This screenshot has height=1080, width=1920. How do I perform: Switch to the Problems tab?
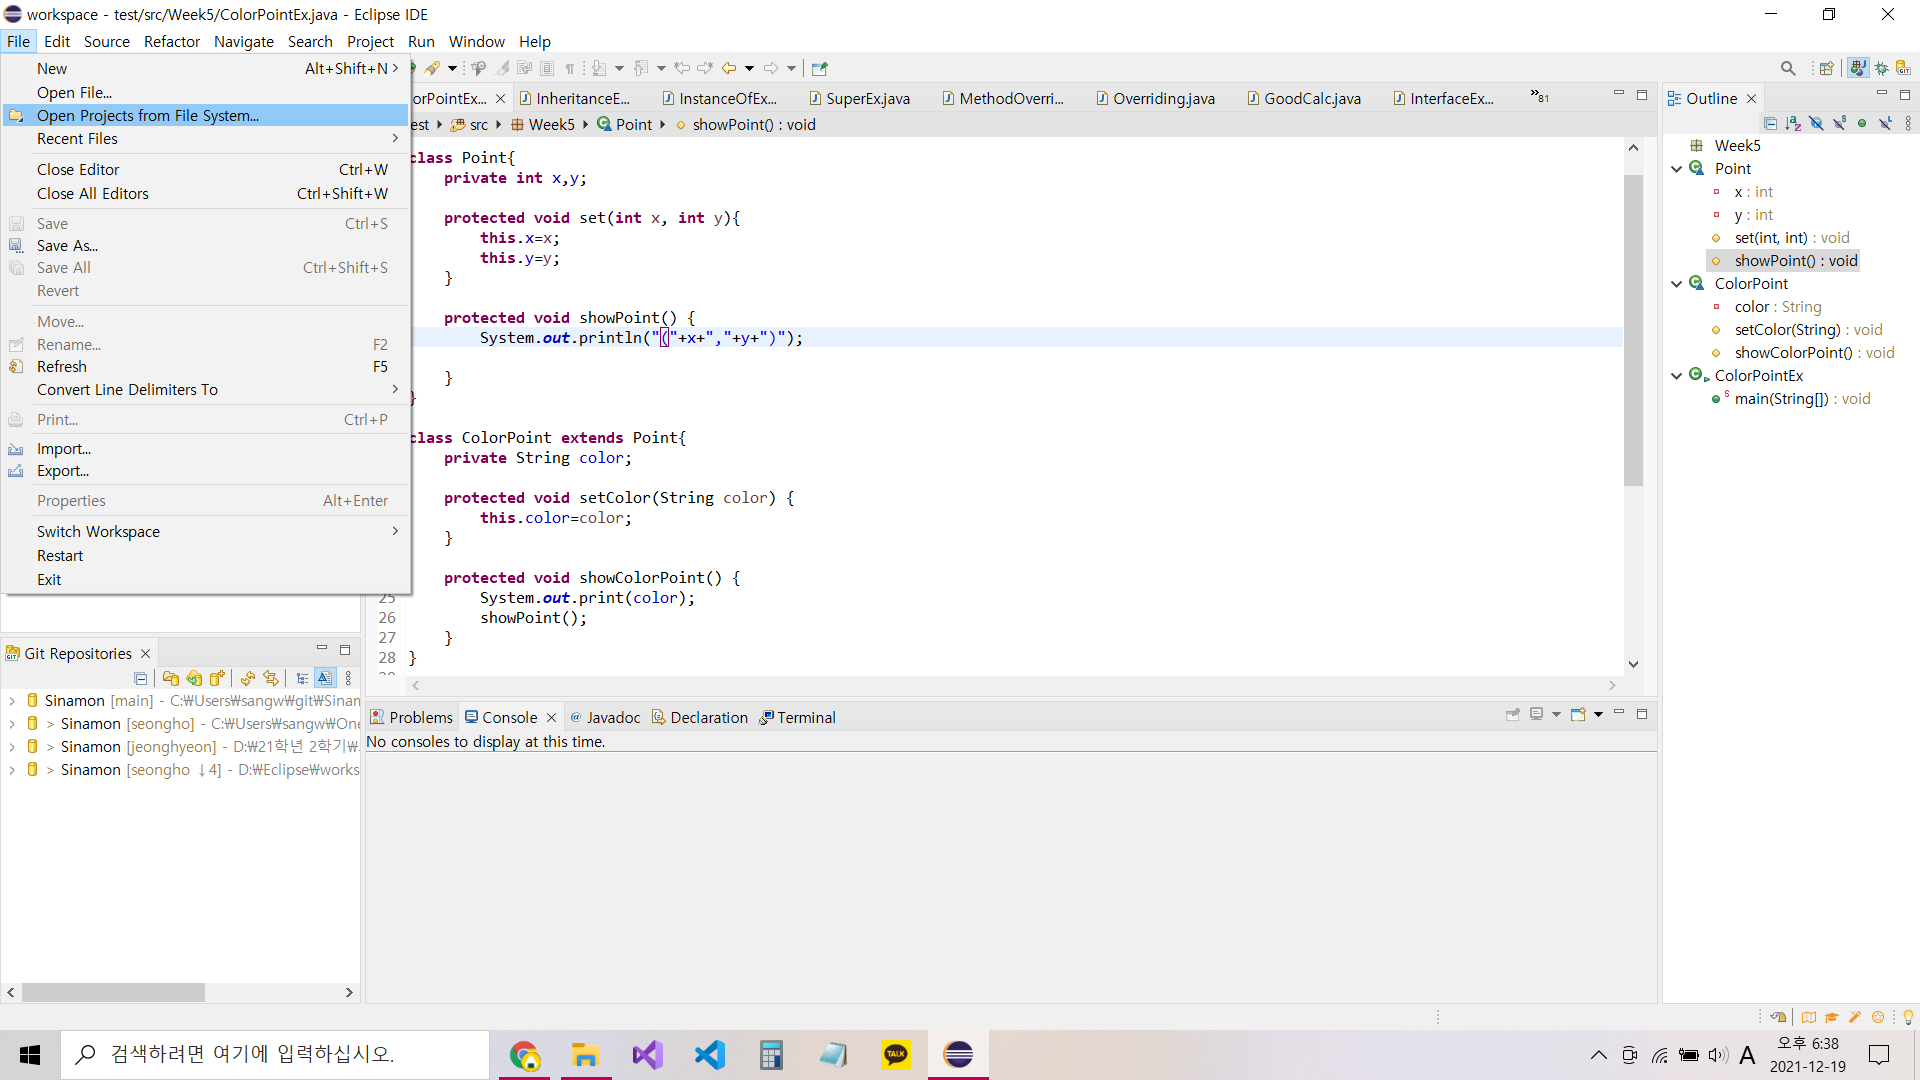click(412, 718)
